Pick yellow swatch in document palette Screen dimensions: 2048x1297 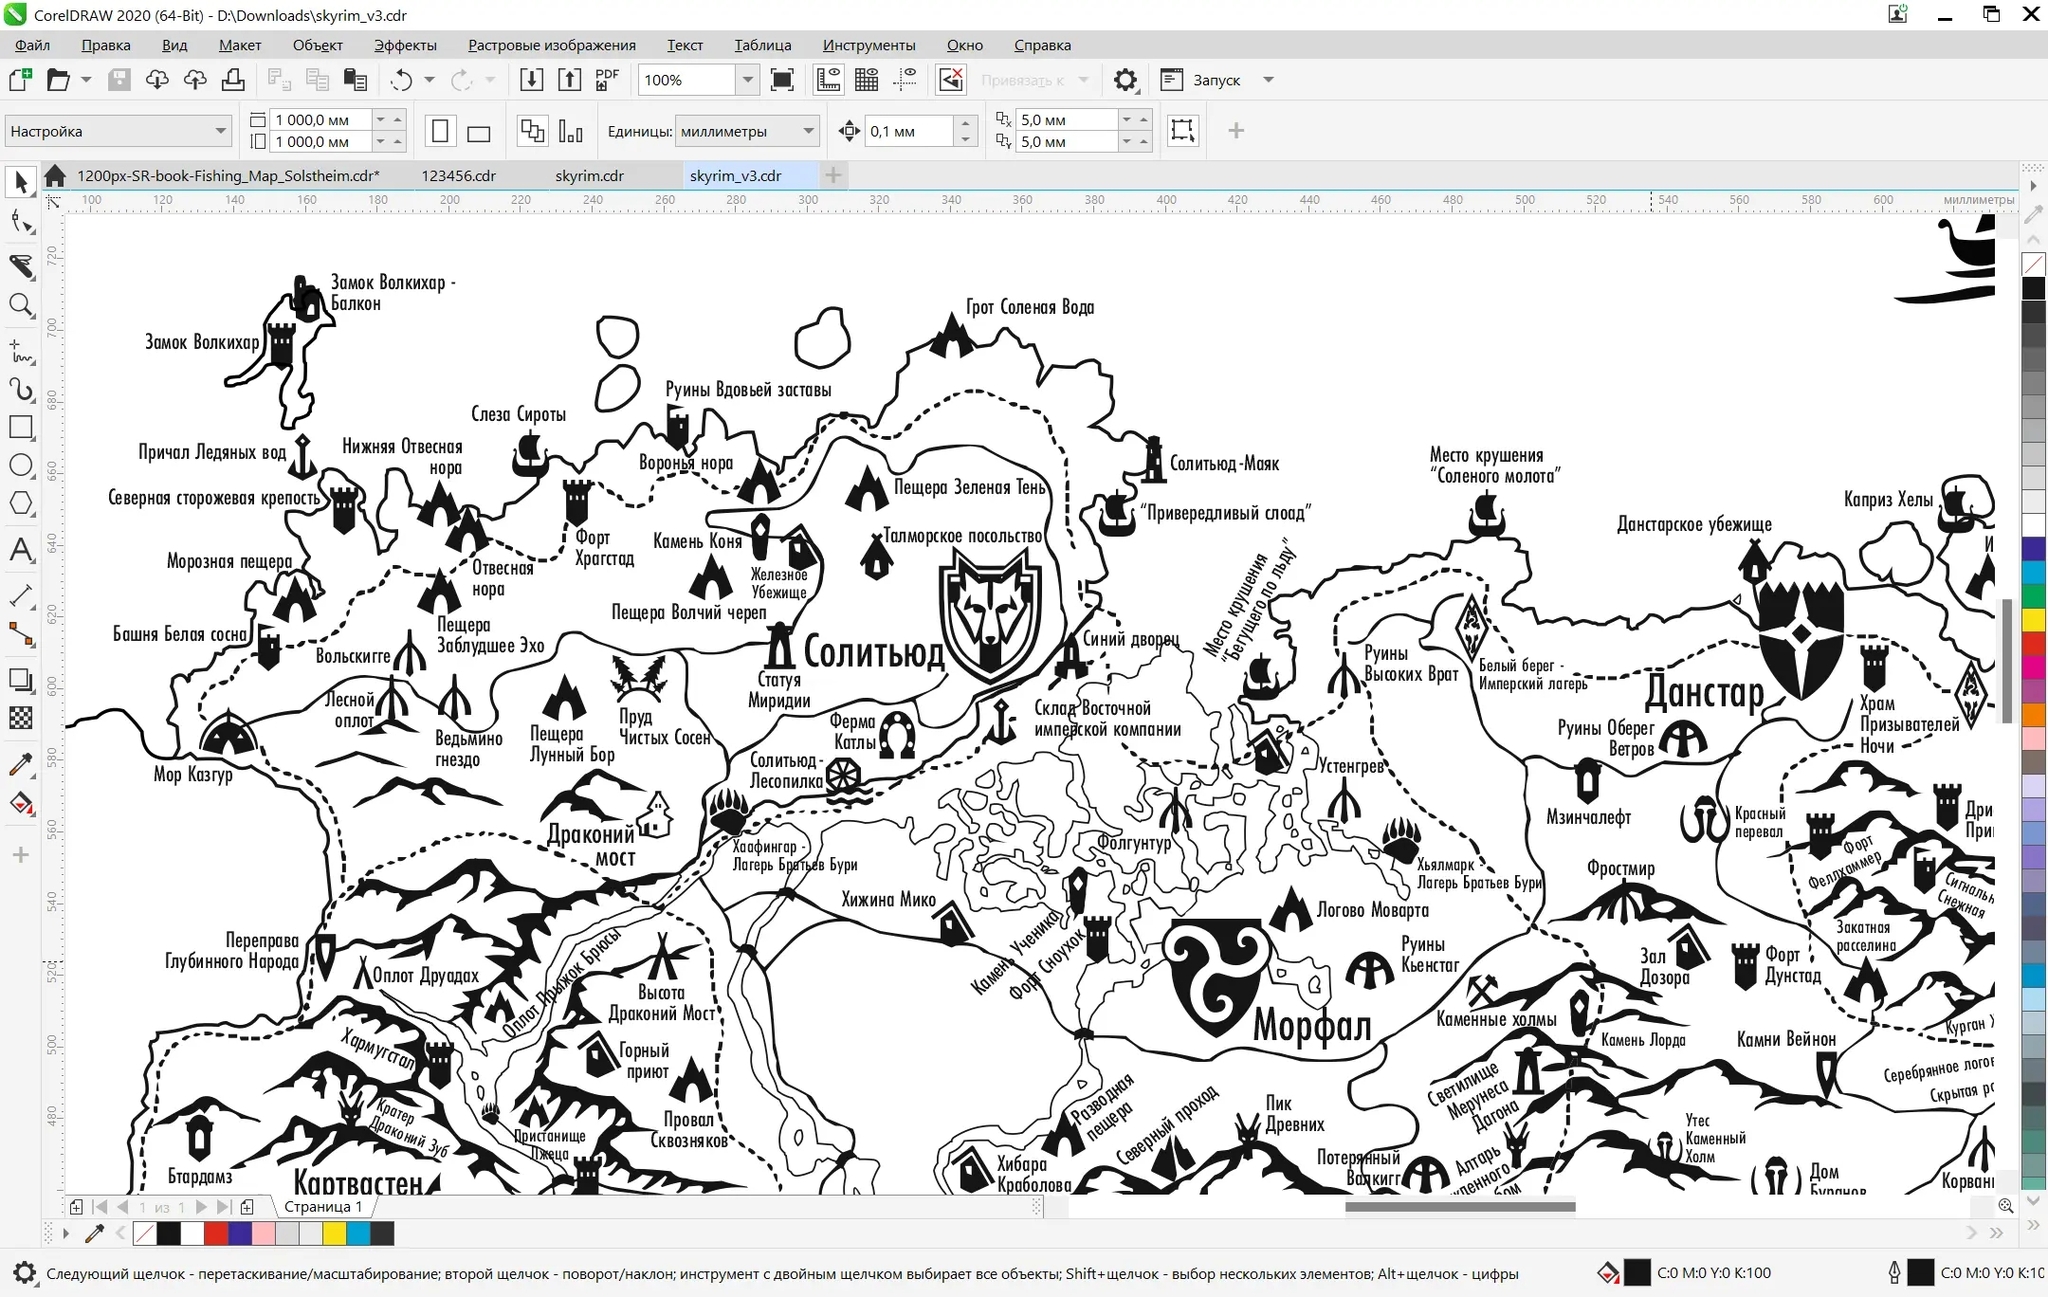pyautogui.click(x=334, y=1234)
